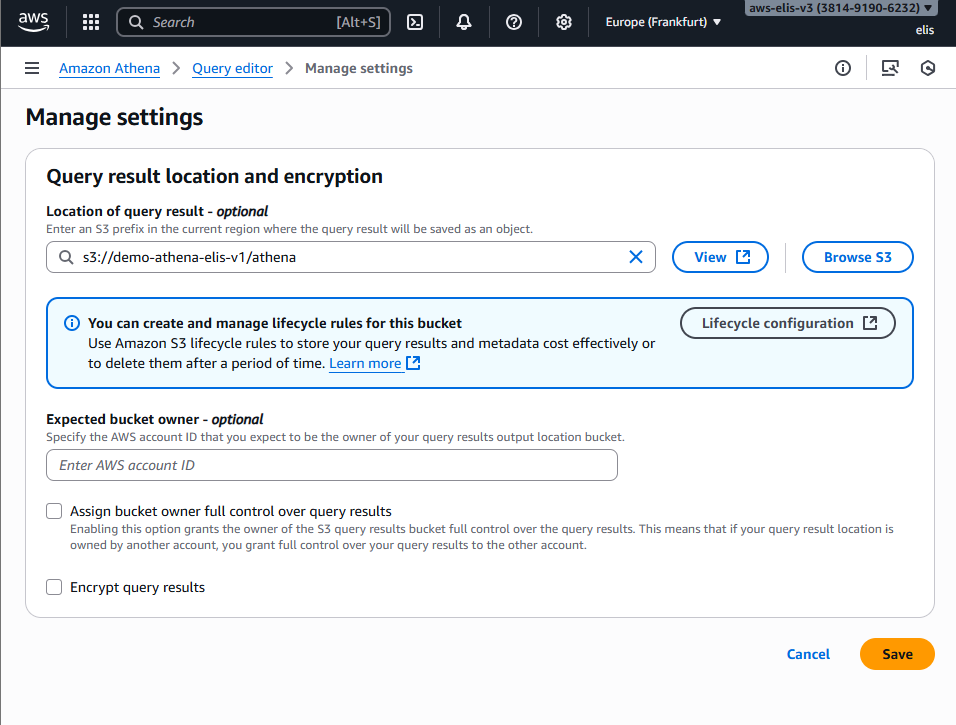956x725 pixels.
Task: Go to Amazon Athena breadcrumb
Action: point(109,68)
